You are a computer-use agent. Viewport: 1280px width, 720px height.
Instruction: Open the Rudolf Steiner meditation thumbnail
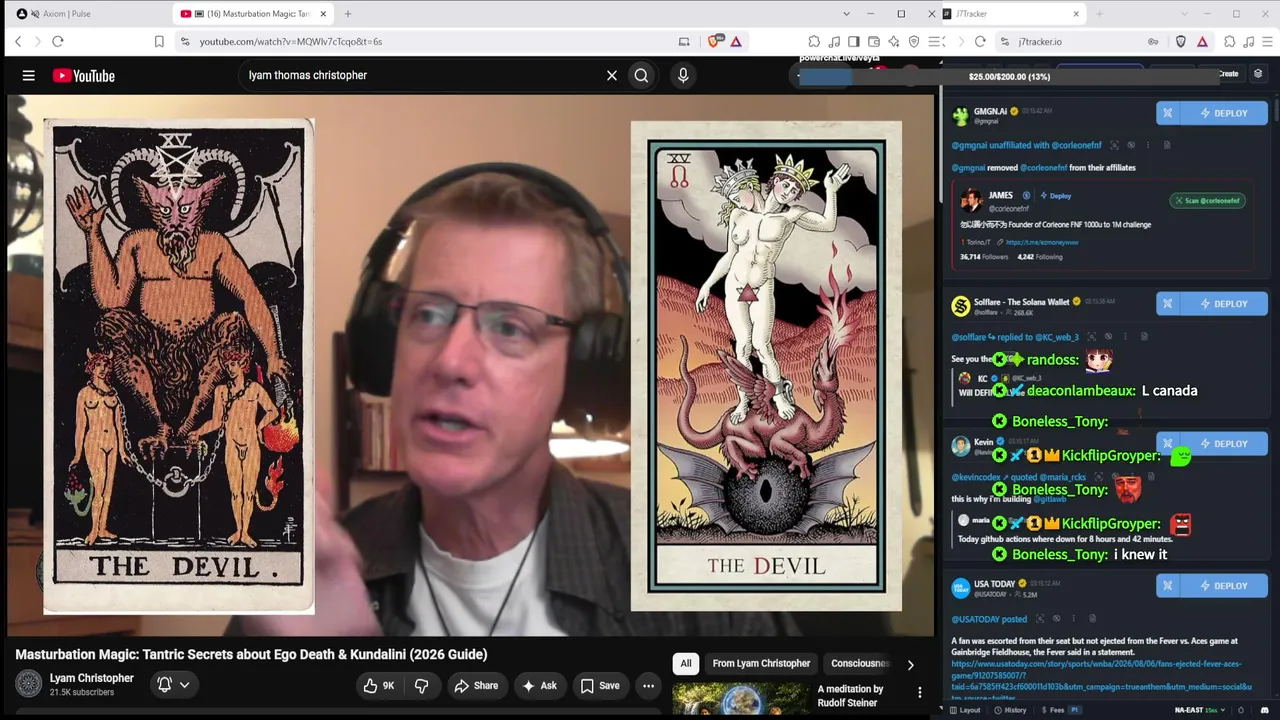[x=740, y=699]
